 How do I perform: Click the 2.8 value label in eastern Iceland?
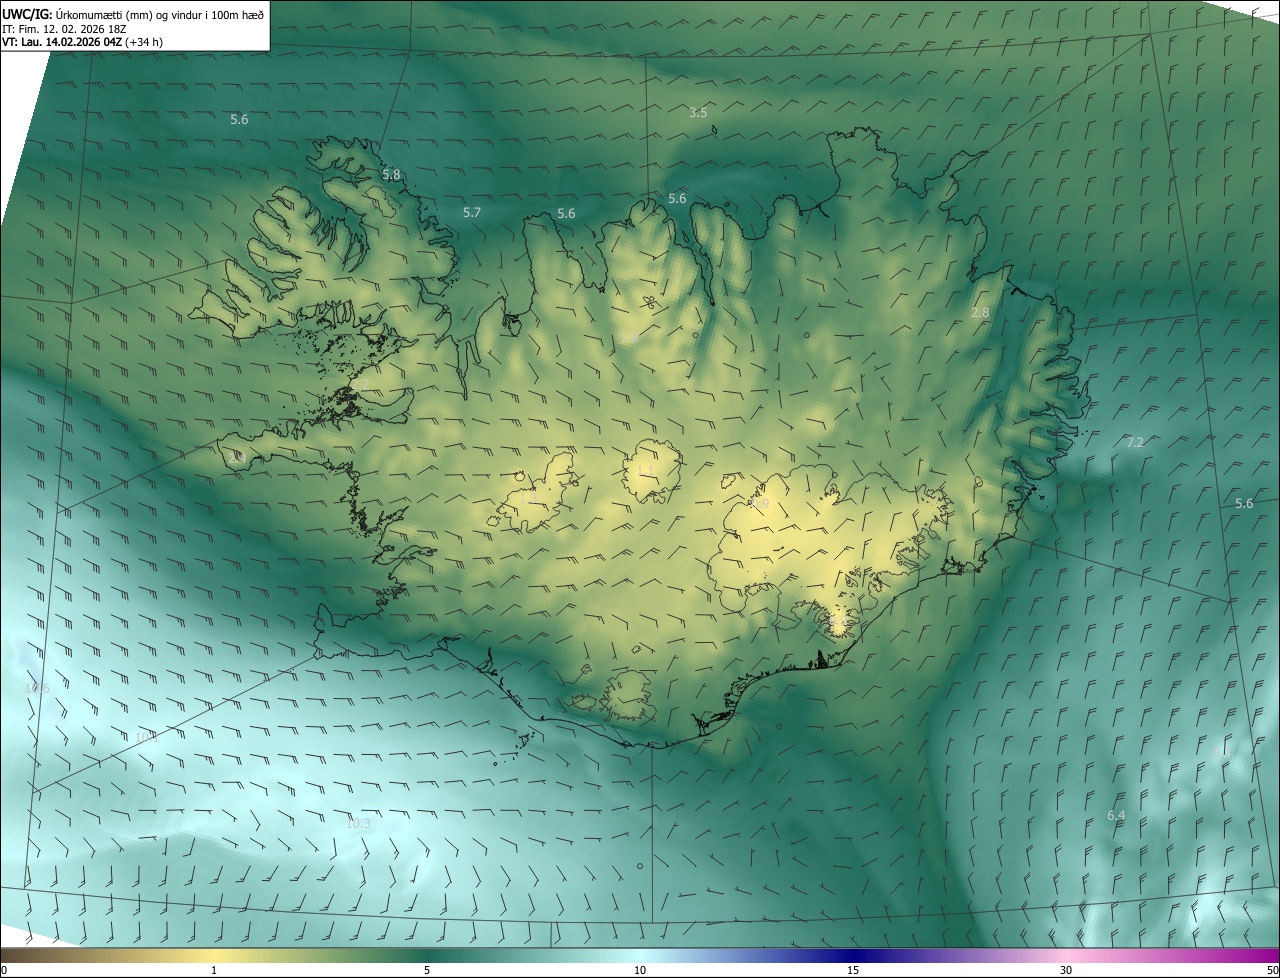pyautogui.click(x=980, y=312)
